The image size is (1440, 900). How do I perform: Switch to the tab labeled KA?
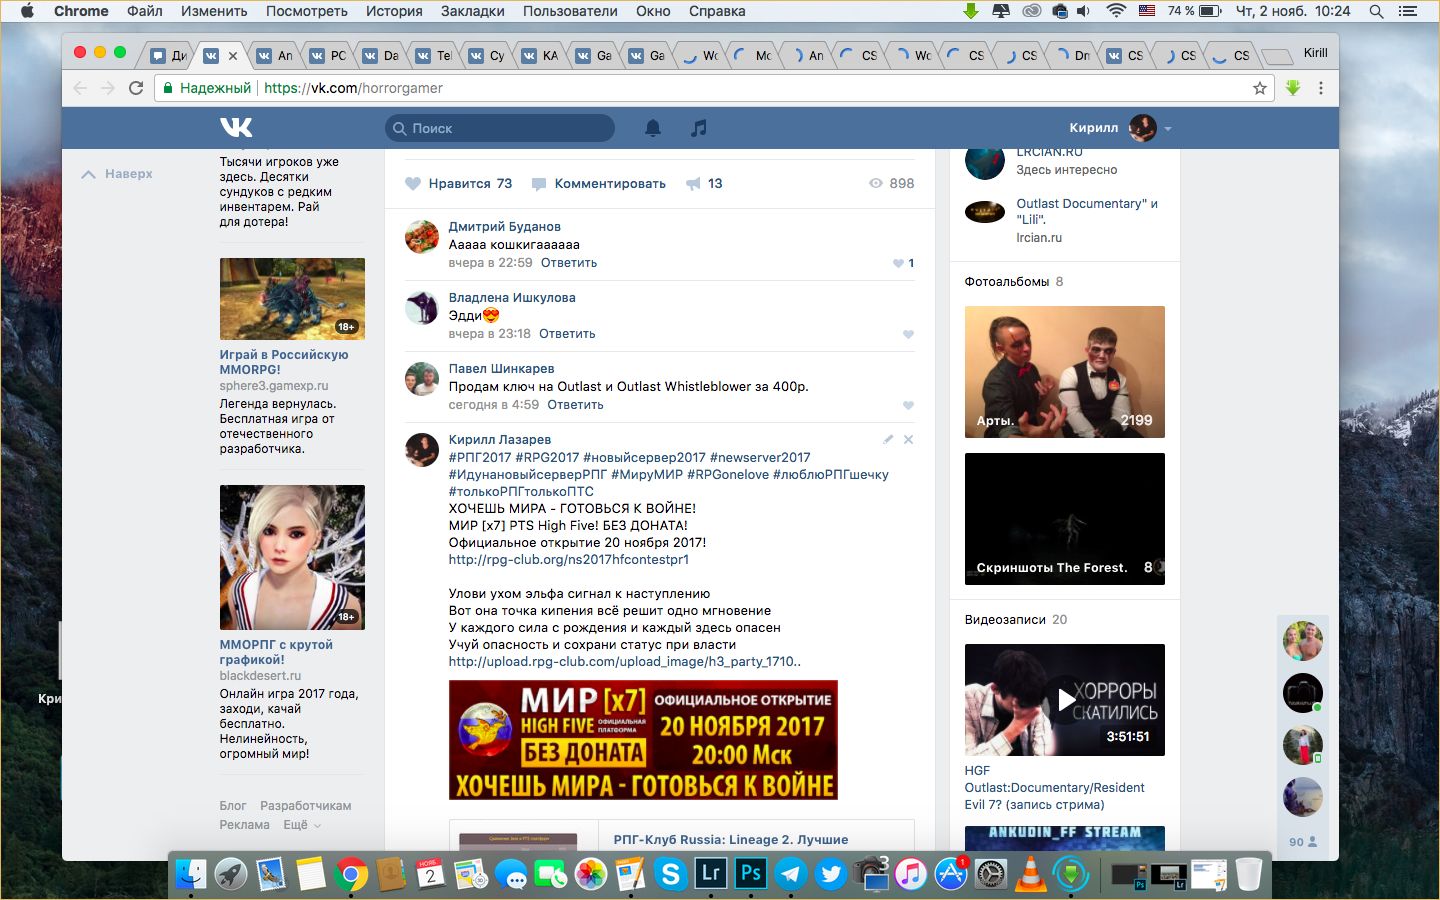tap(541, 55)
